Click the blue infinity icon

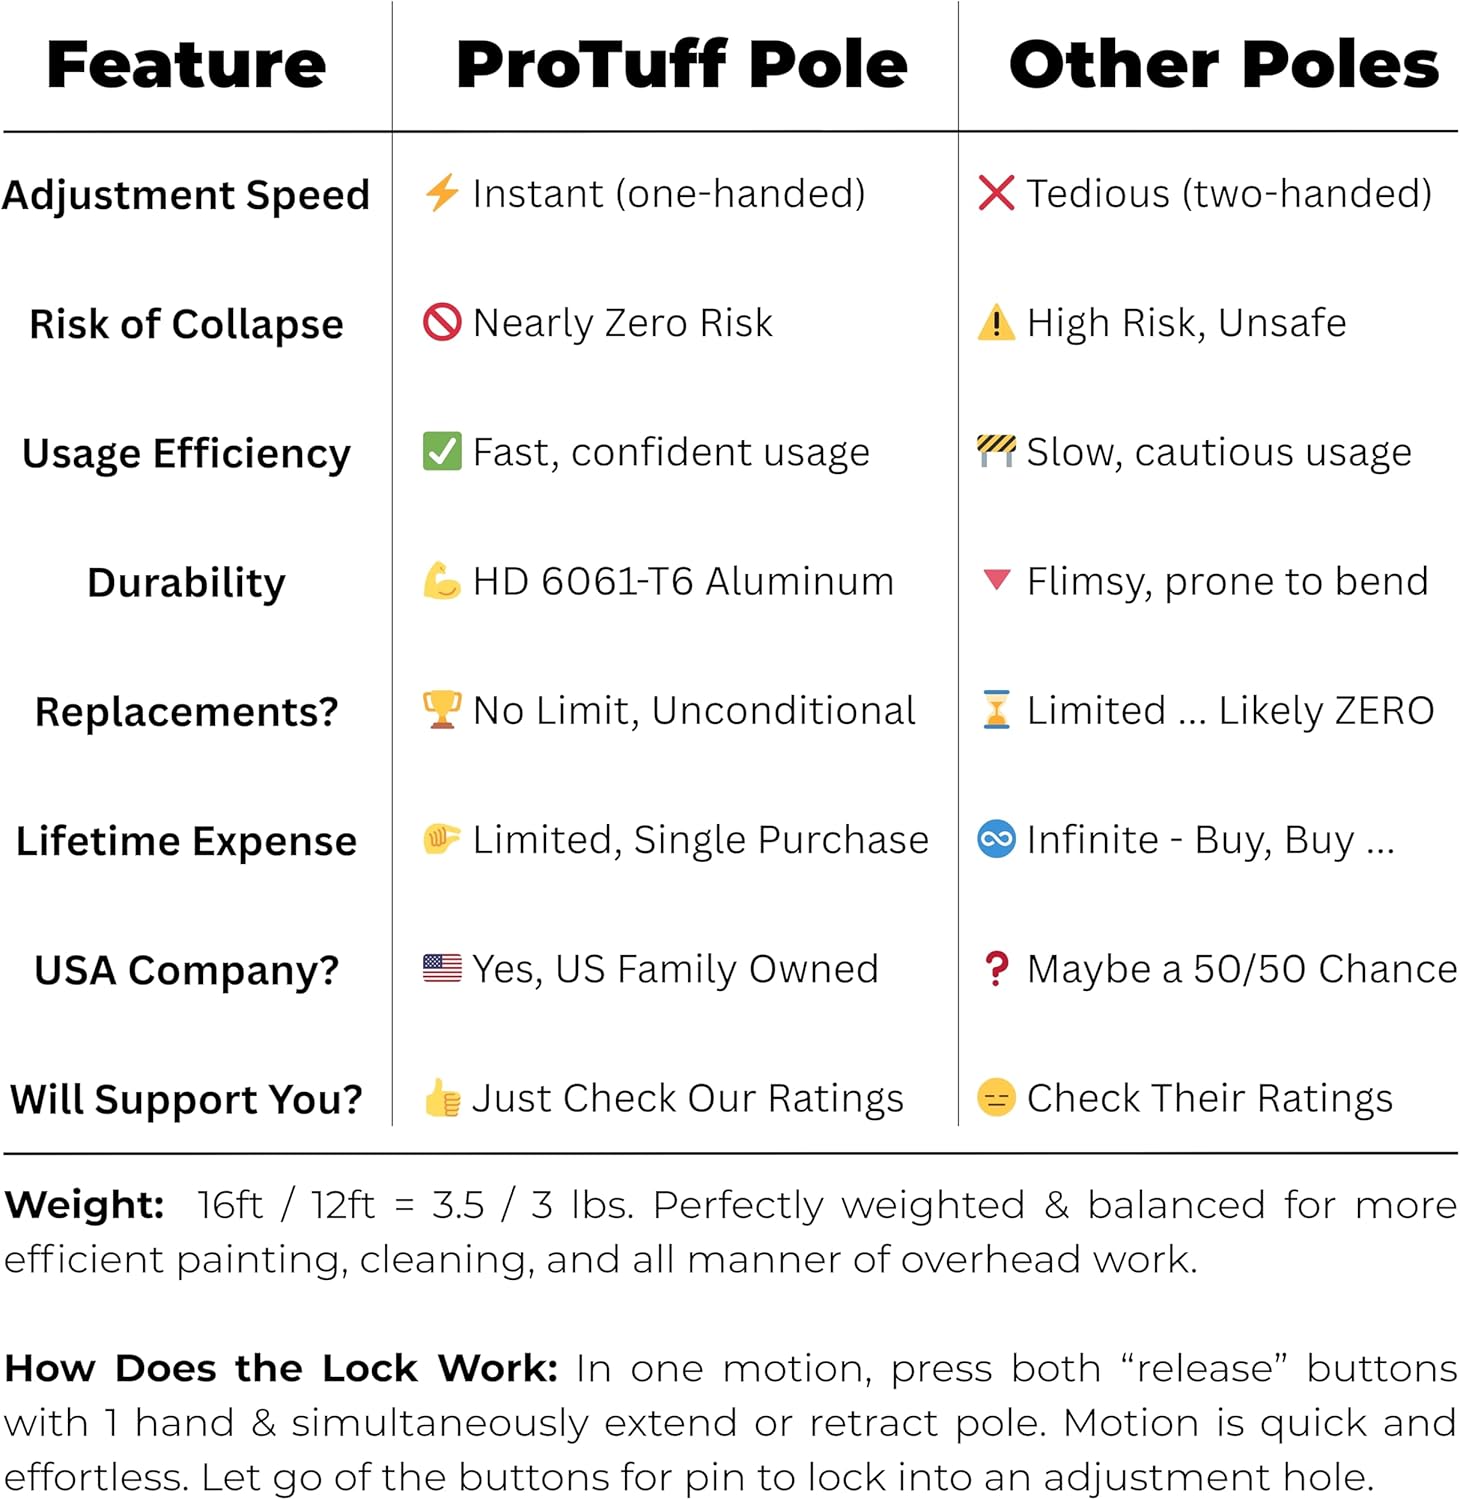click(996, 839)
